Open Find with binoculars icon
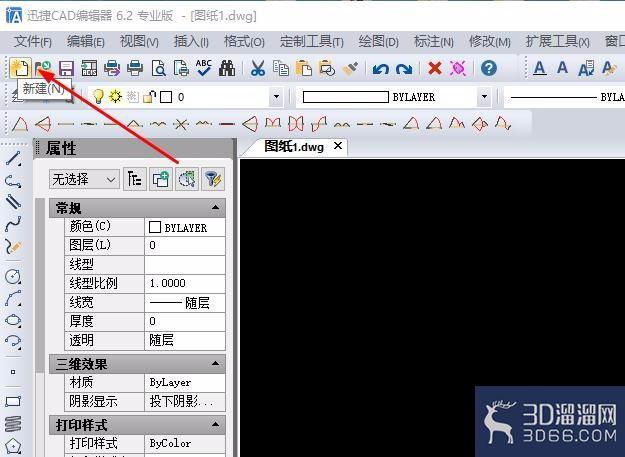The width and height of the screenshot is (625, 457). (x=227, y=68)
